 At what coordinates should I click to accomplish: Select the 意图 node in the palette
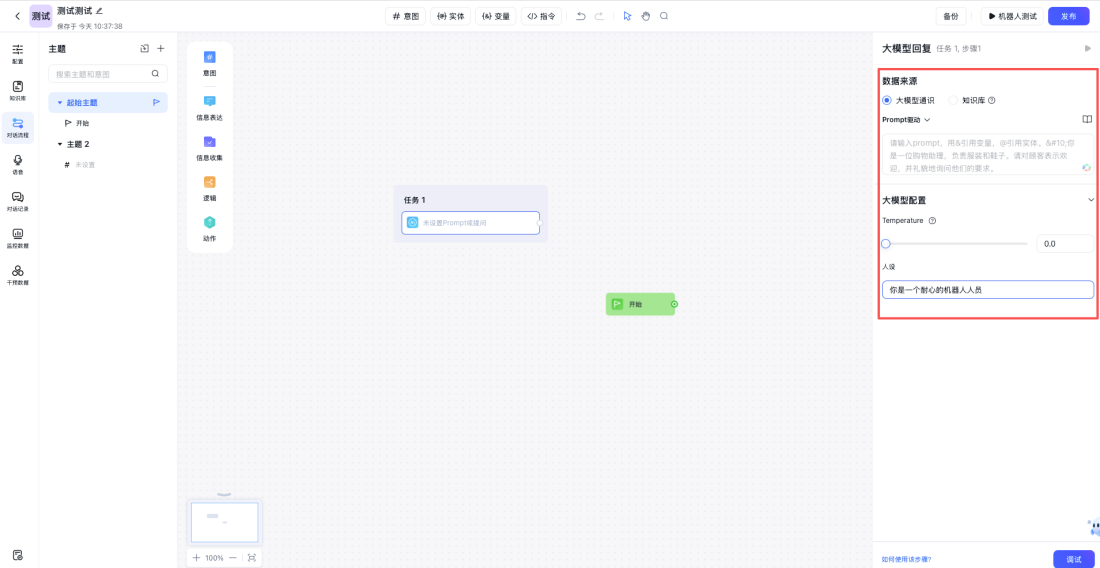(210, 62)
